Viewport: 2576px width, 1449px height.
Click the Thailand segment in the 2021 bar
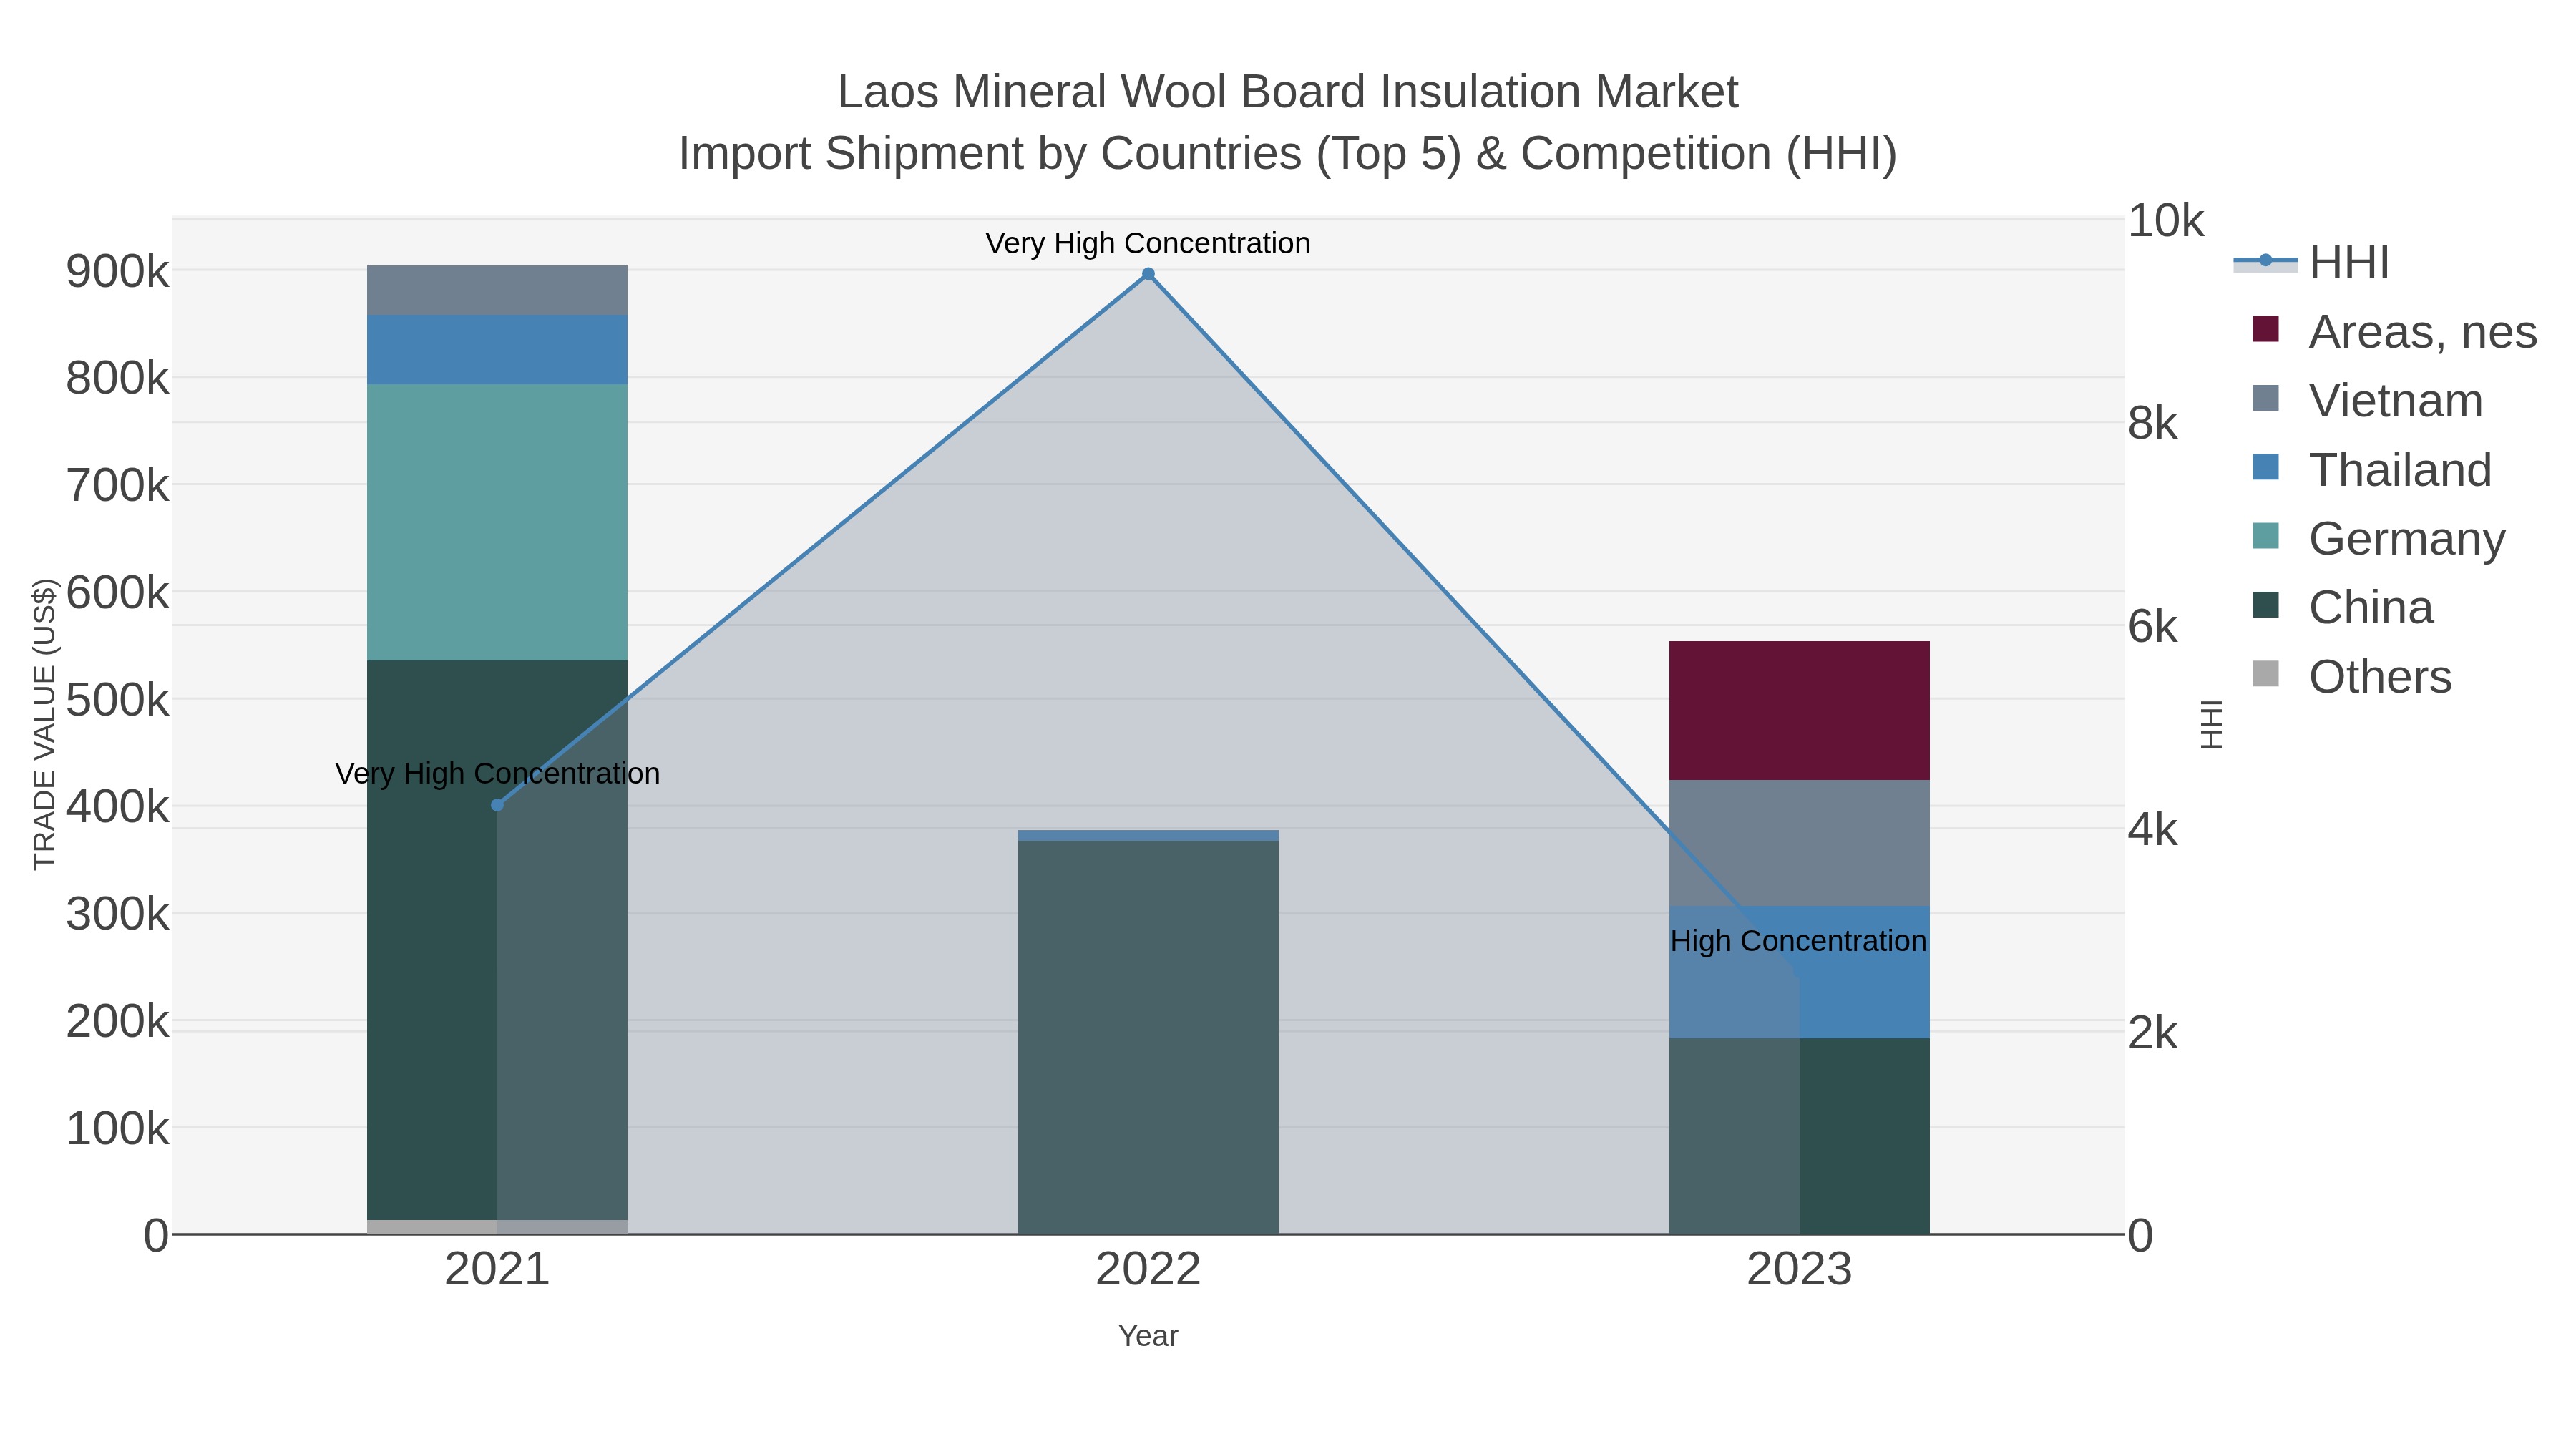(x=497, y=350)
